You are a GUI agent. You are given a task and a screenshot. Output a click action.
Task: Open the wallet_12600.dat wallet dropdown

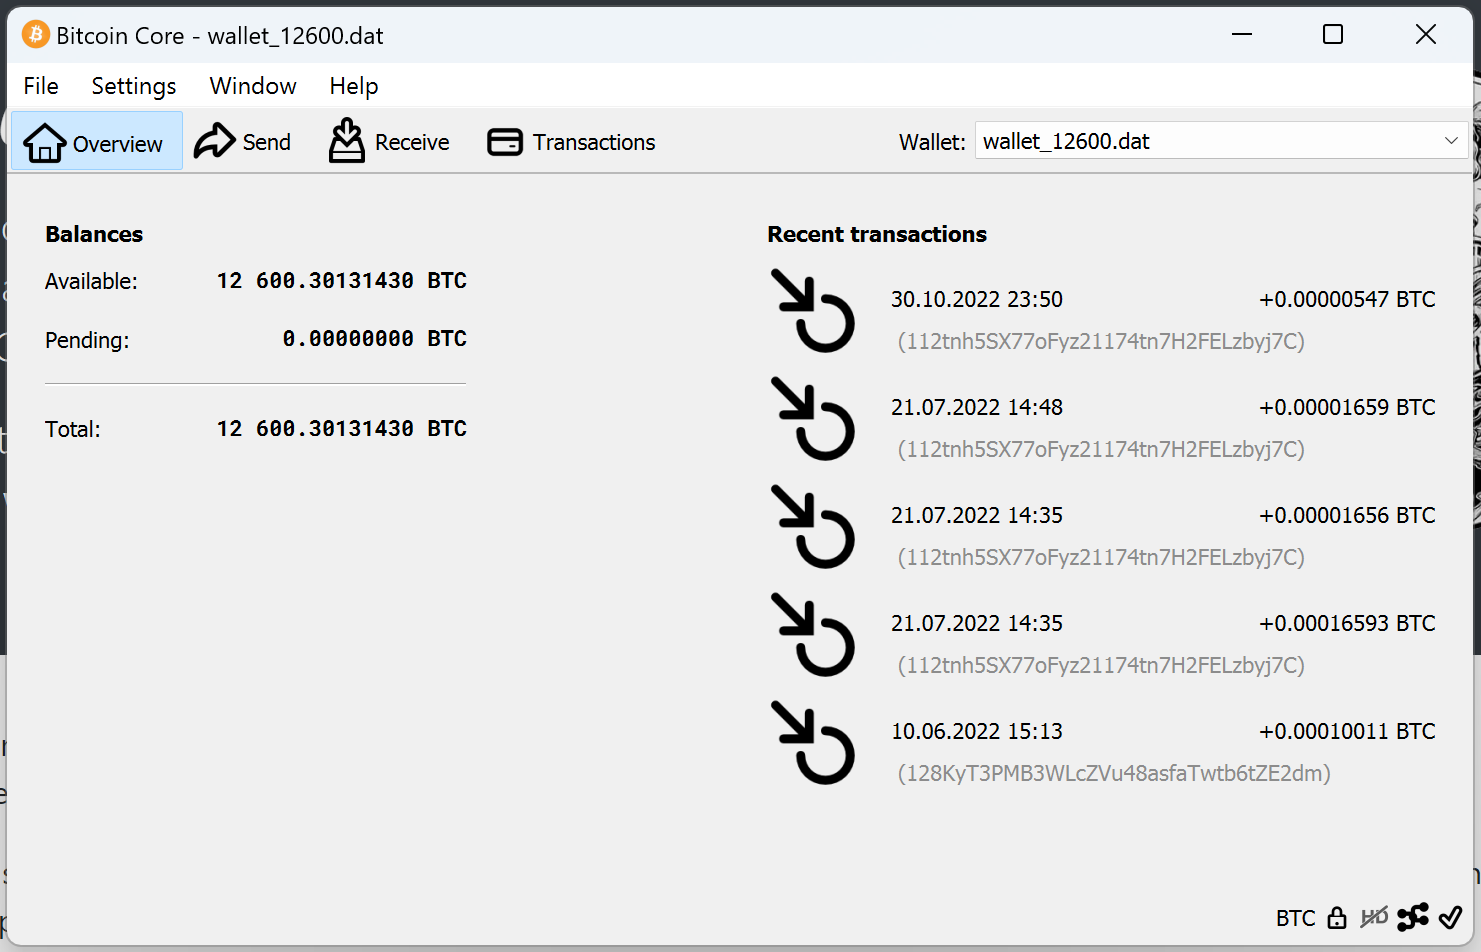(x=1220, y=141)
